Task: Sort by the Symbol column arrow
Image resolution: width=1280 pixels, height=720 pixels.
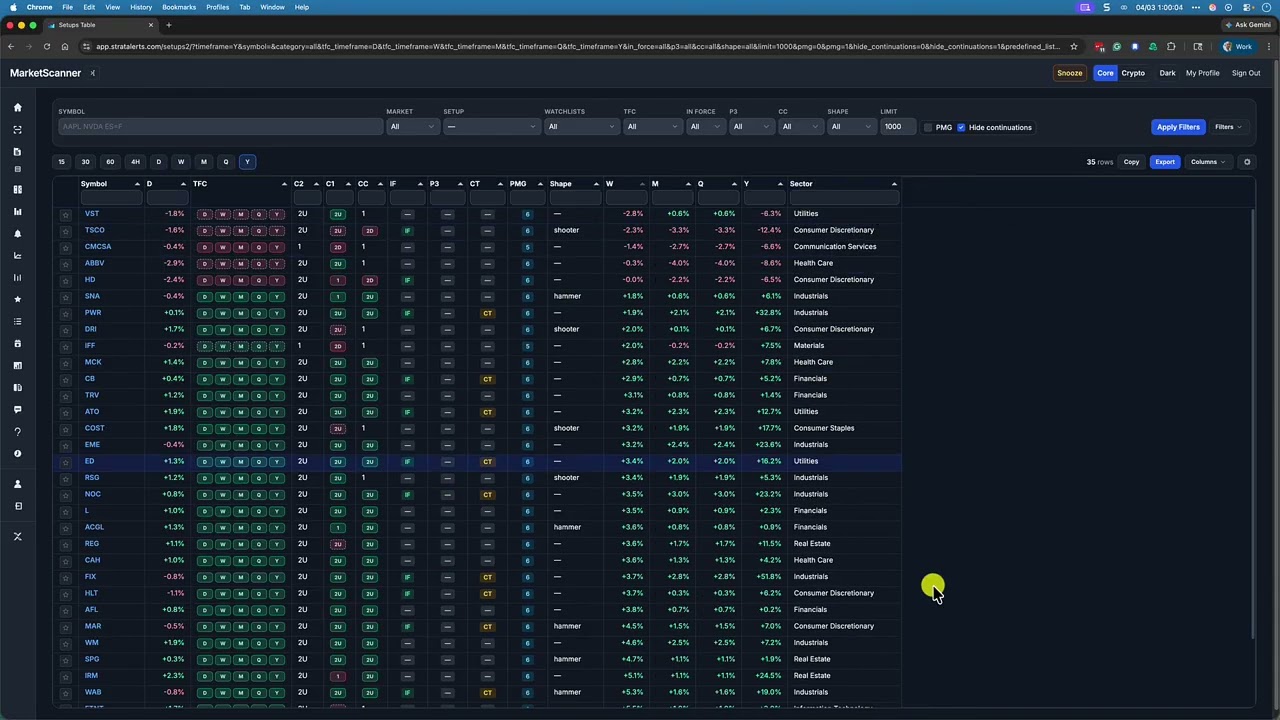Action: click(137, 184)
